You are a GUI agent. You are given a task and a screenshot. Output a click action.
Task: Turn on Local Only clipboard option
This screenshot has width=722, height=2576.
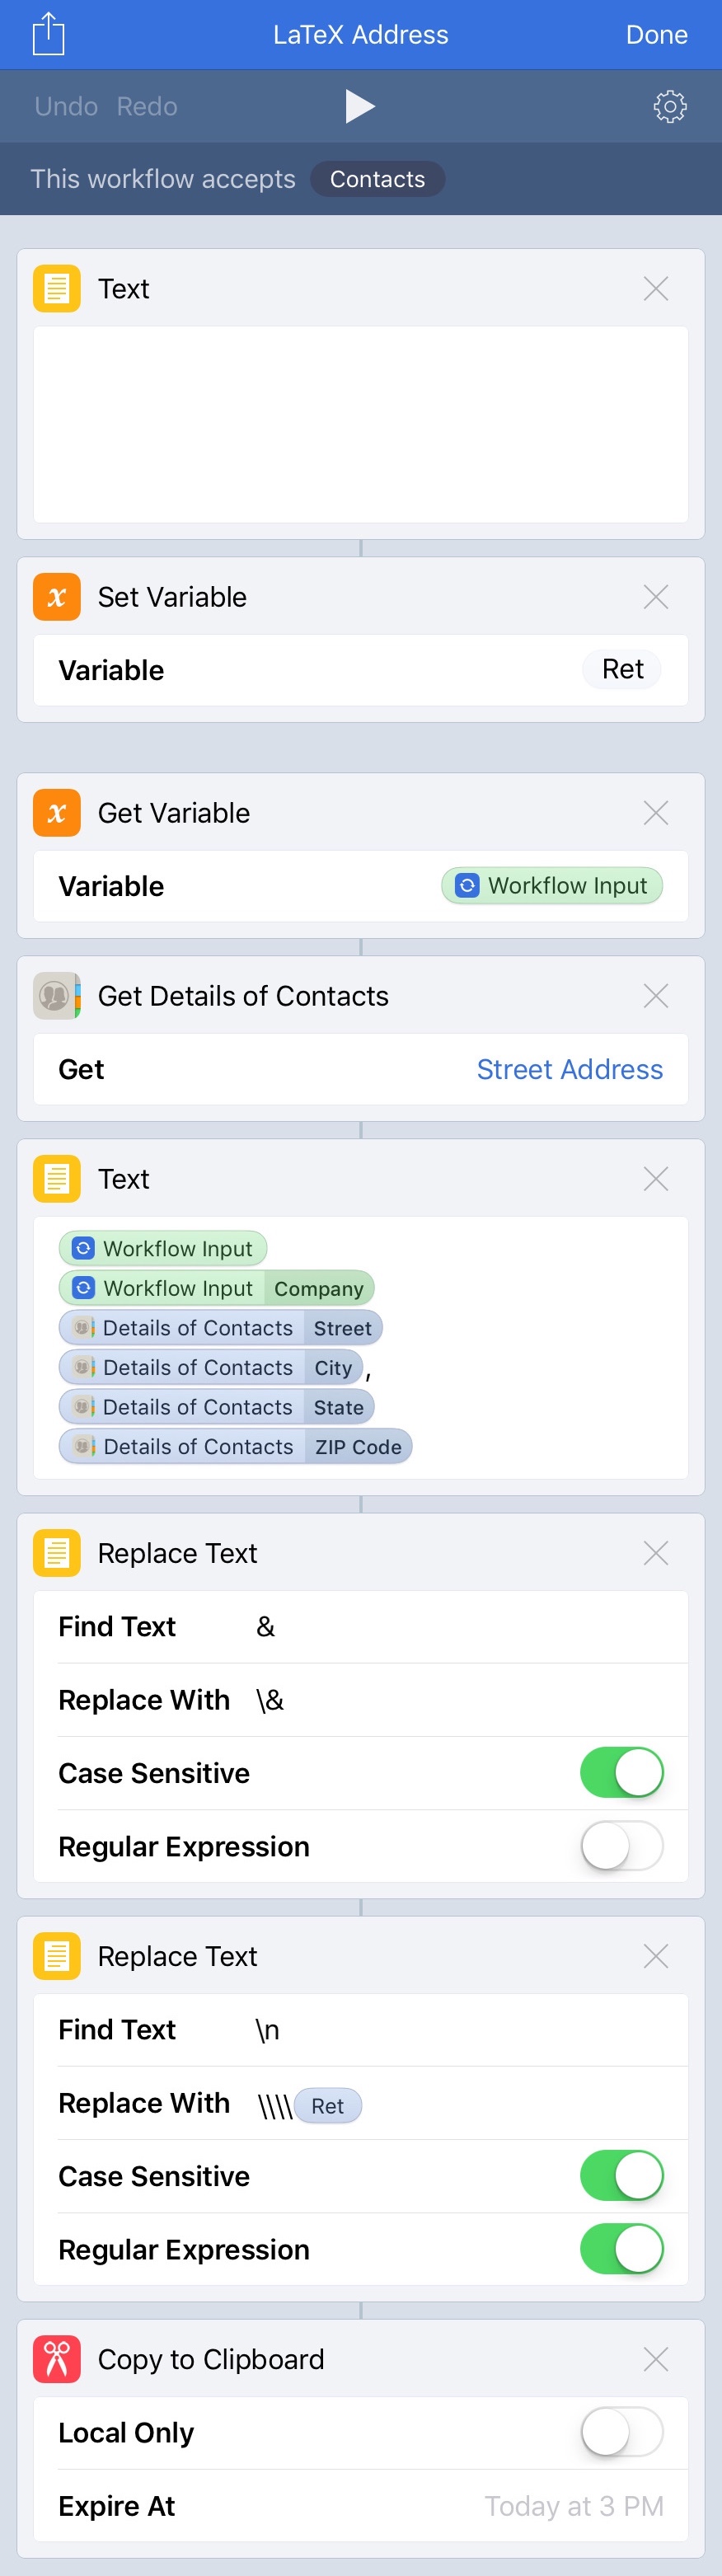(x=622, y=2432)
